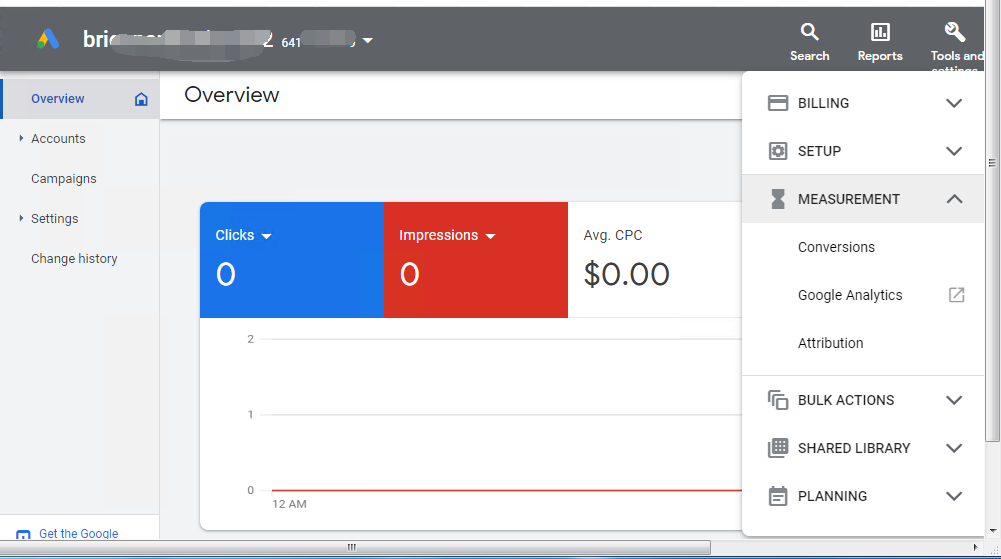Expand the Planning section chevron
1001x559 pixels.
954,496
